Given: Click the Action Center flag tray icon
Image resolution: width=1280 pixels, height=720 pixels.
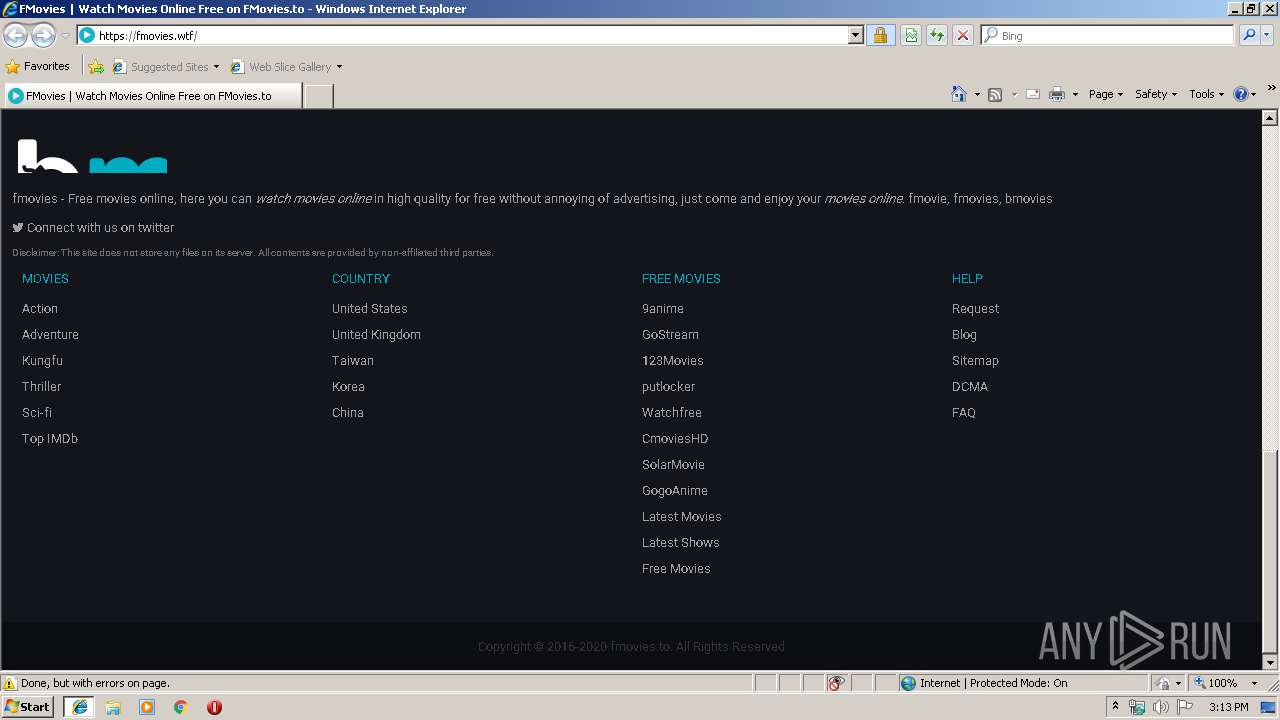Looking at the screenshot, I should coord(1185,707).
